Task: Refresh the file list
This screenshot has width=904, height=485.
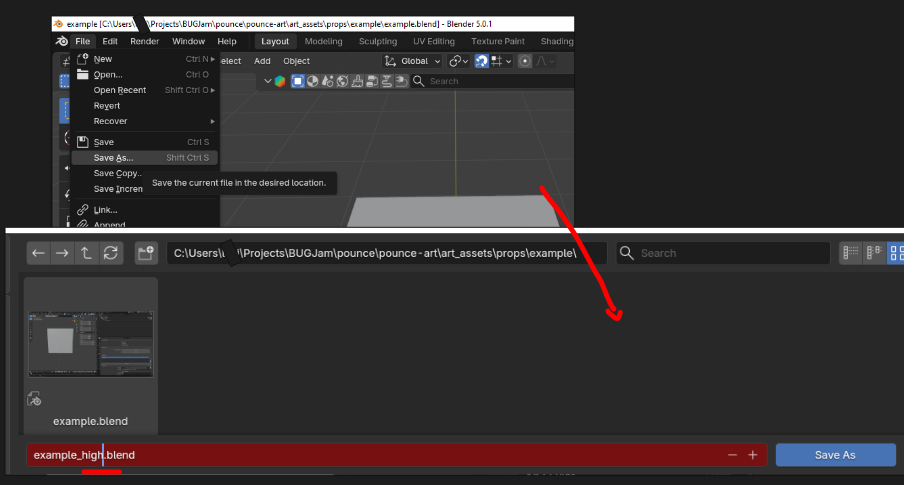Action: [111, 253]
